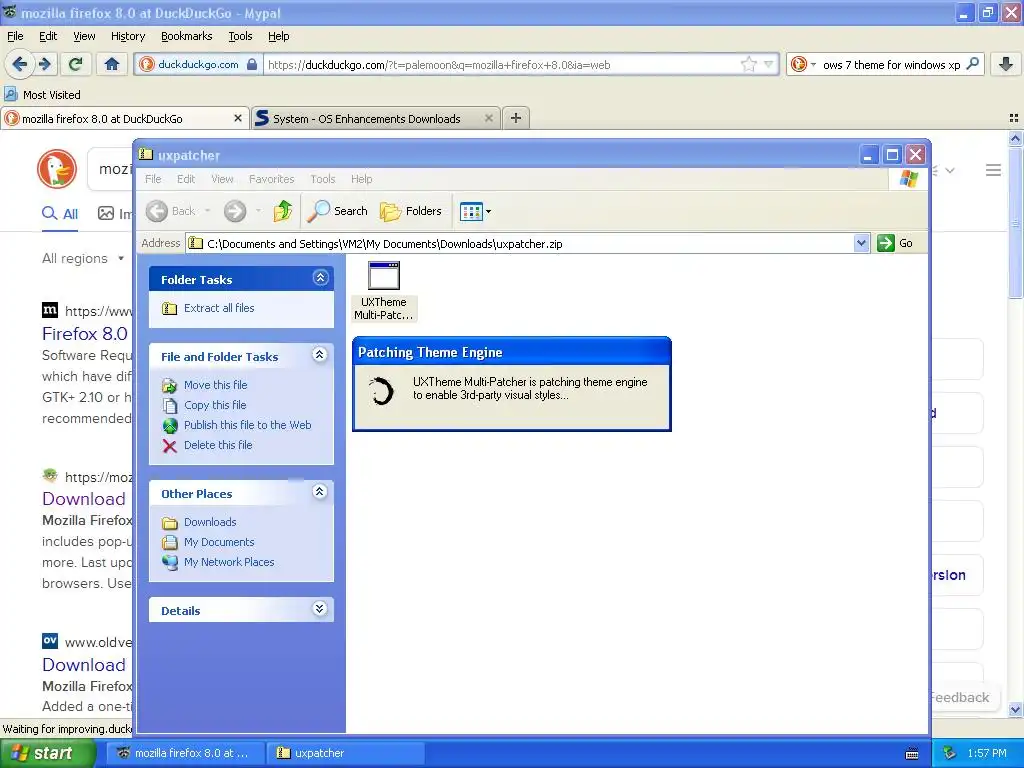Open list all tabs button

1014,118
